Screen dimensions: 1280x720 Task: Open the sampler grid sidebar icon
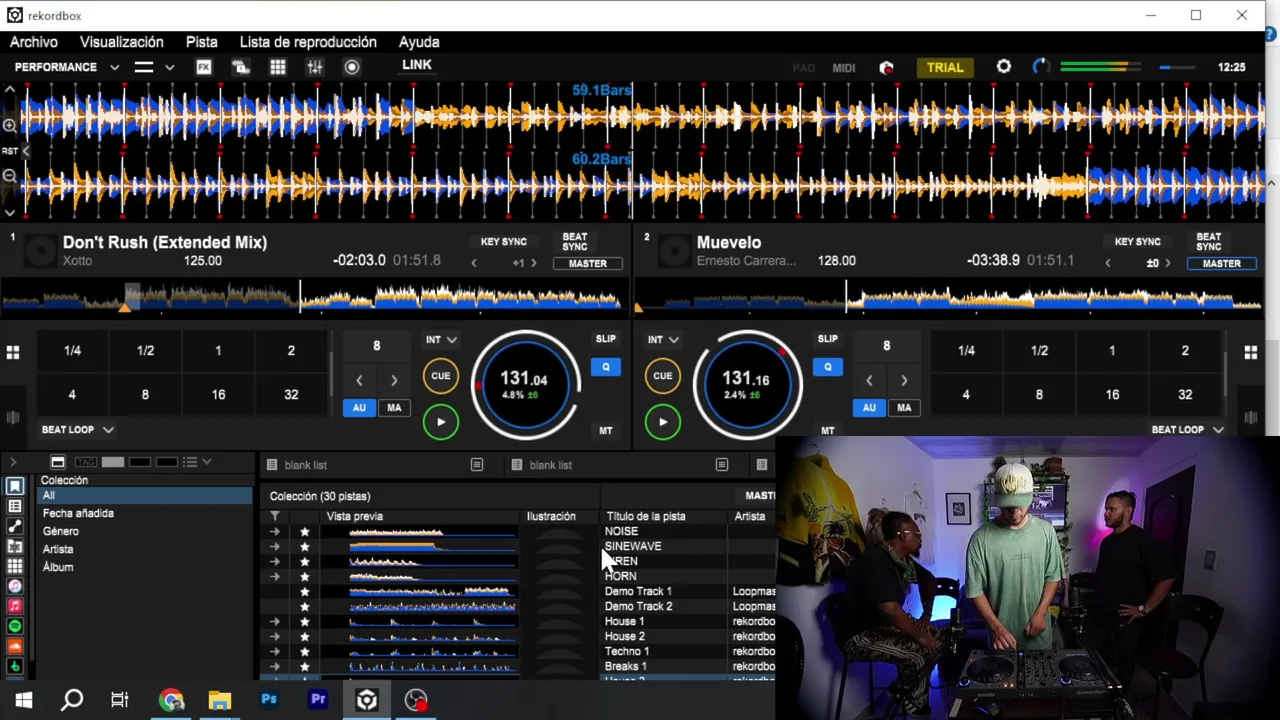pyautogui.click(x=15, y=566)
